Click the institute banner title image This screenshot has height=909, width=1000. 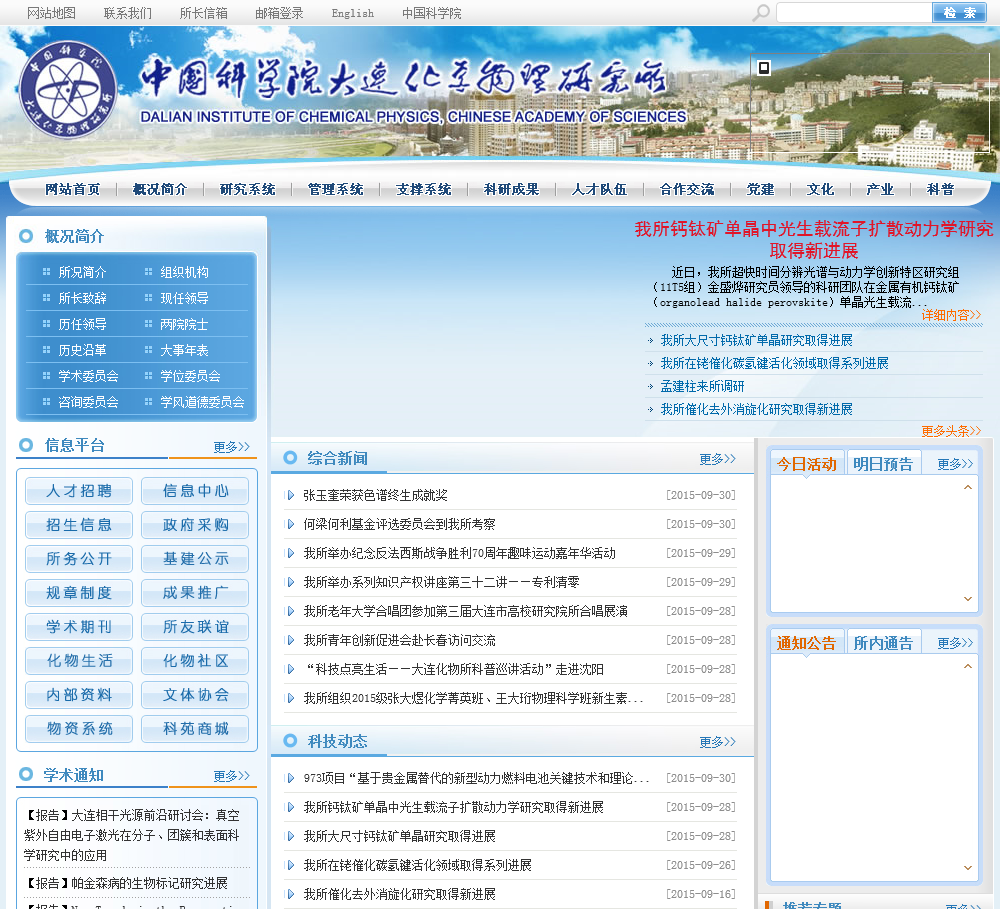click(x=413, y=92)
